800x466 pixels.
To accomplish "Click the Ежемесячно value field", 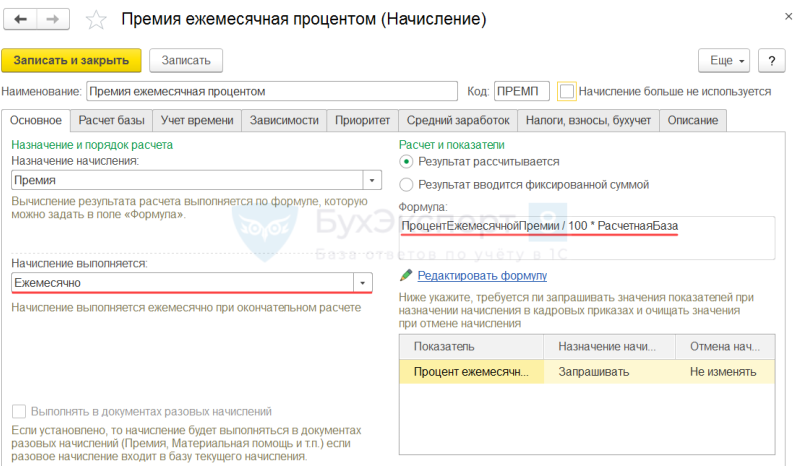I will pos(183,283).
